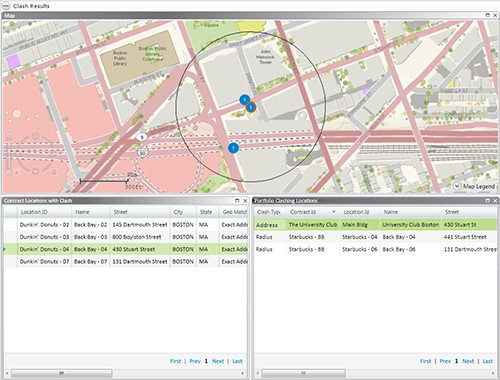Go to Next page in Contract Locations panel
The height and width of the screenshot is (380, 500).
[218, 361]
